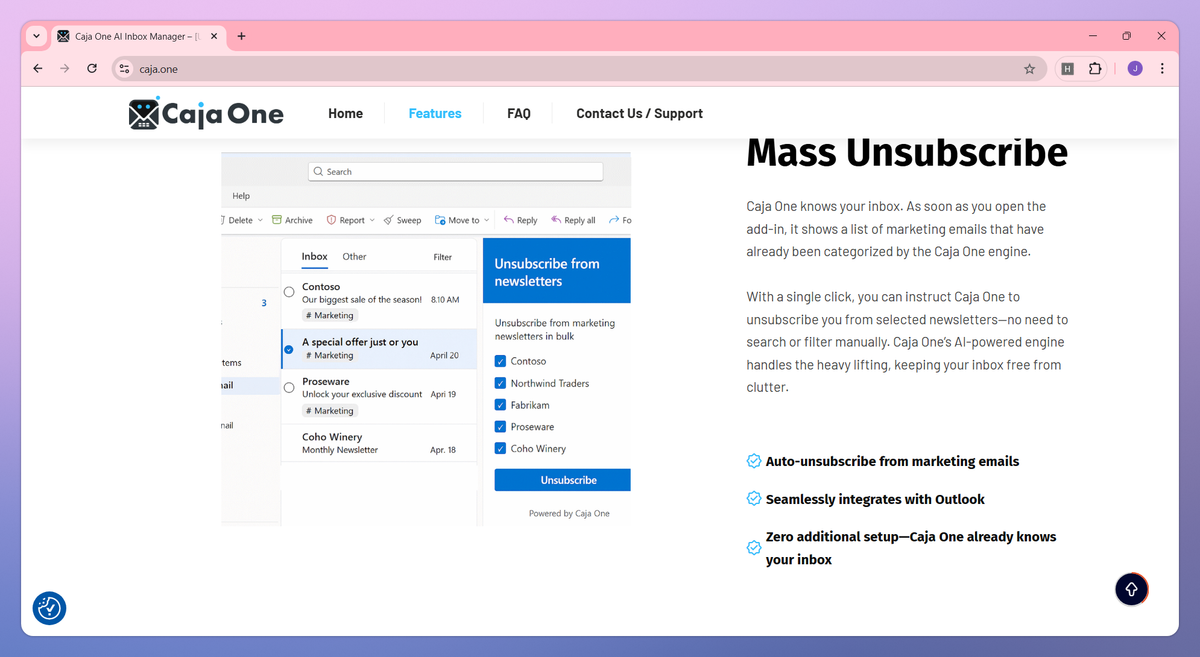Open the J profile avatar

click(x=1134, y=69)
